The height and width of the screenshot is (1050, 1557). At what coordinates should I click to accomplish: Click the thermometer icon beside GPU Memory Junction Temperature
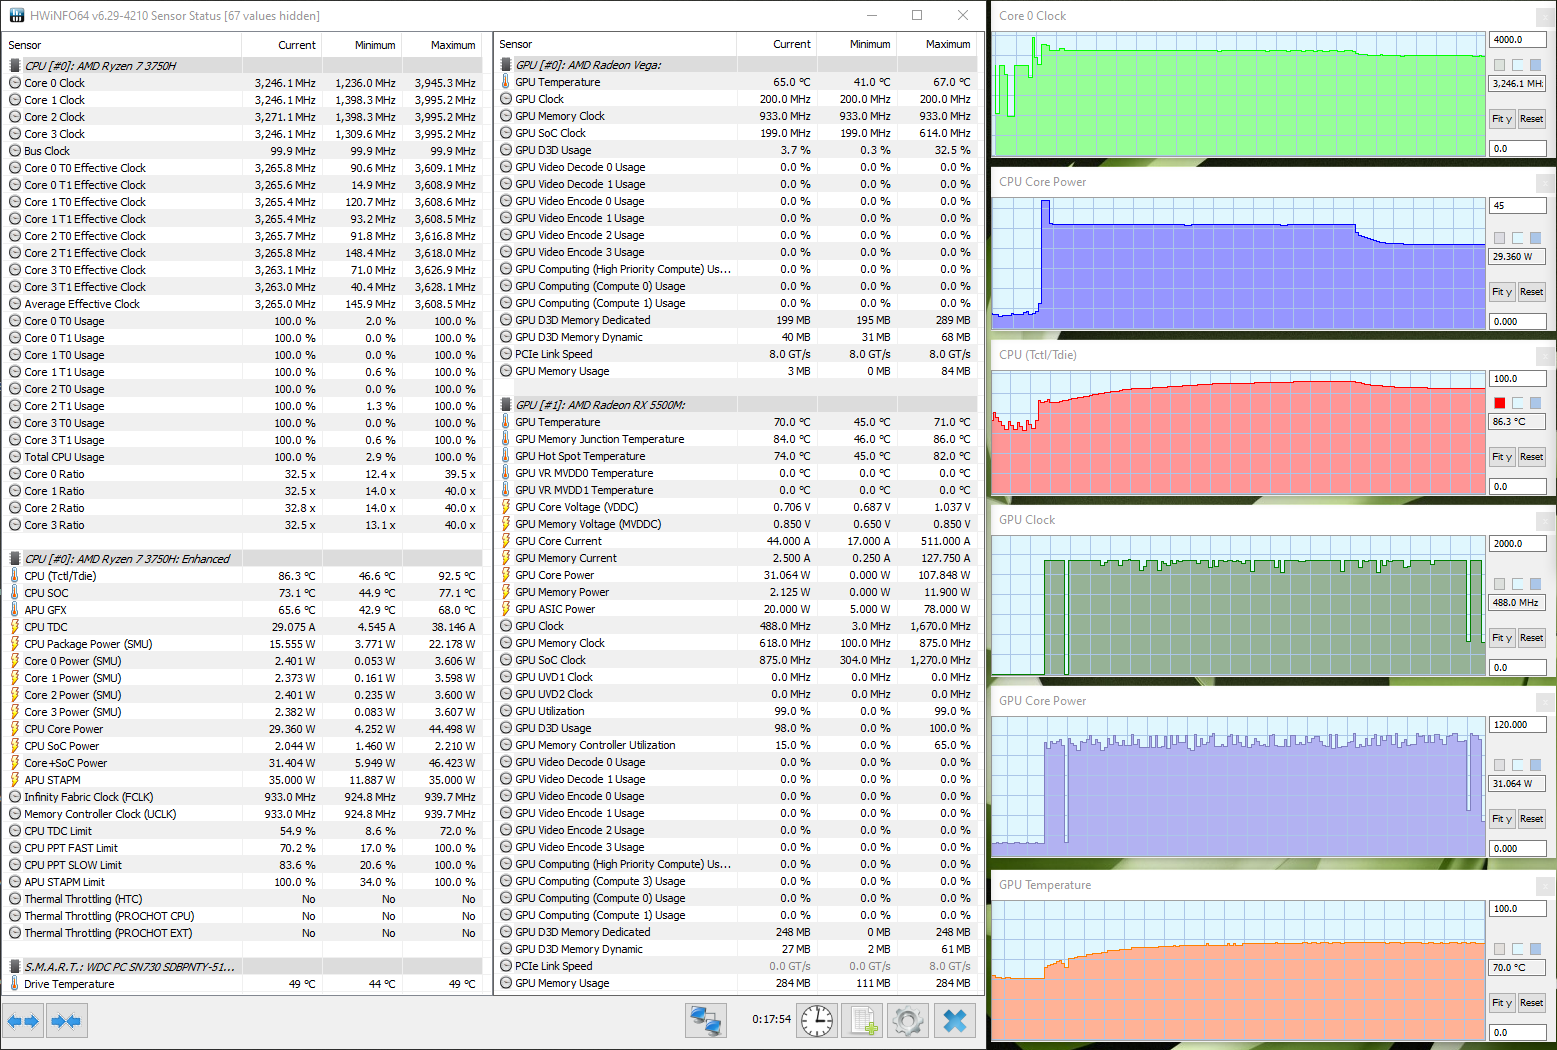506,439
